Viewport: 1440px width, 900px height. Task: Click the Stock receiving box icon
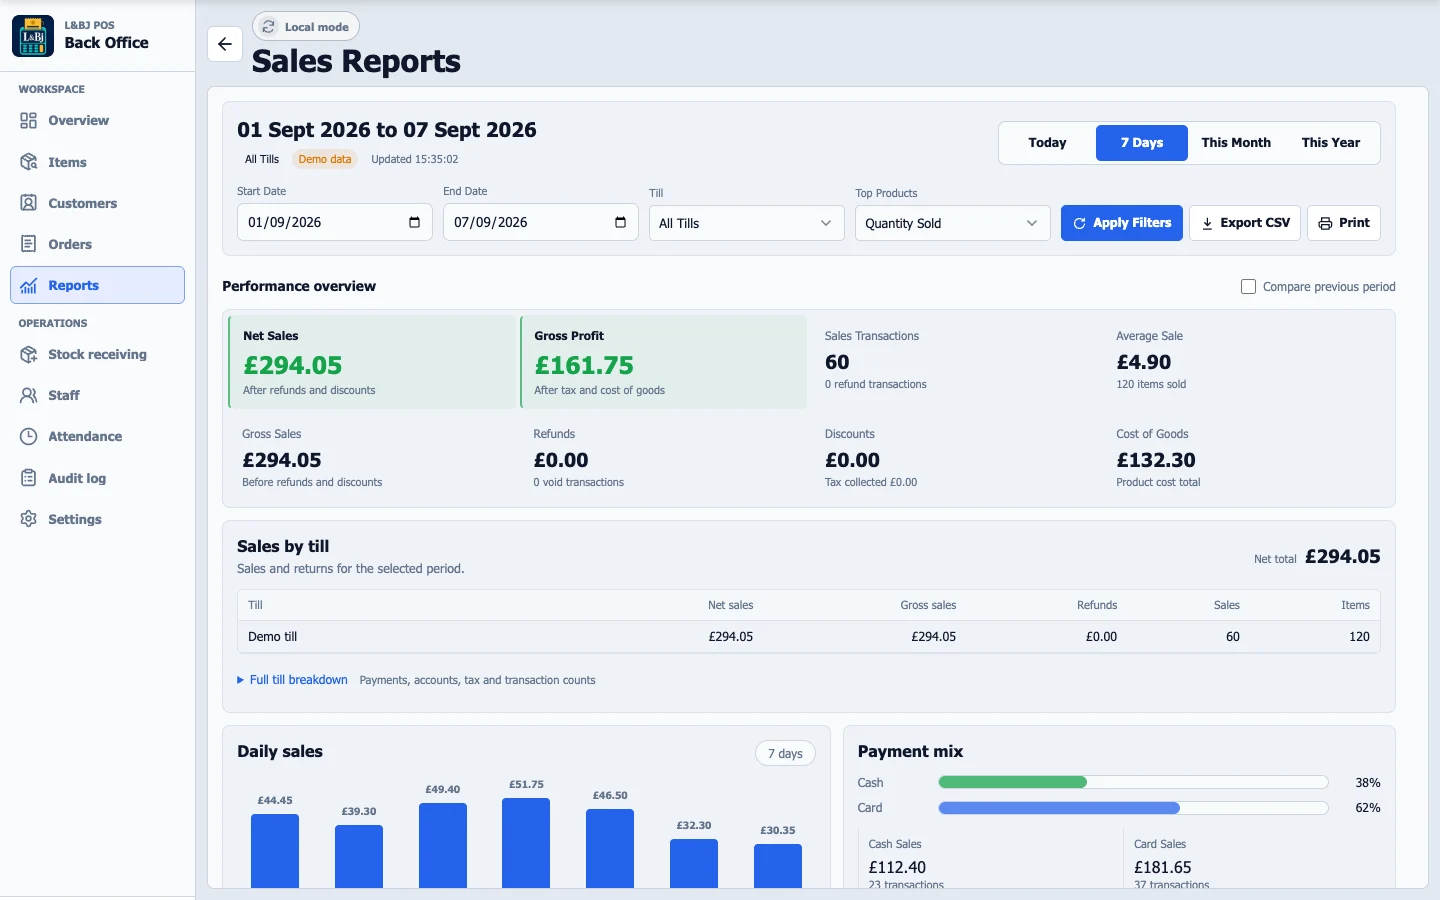[x=28, y=354]
